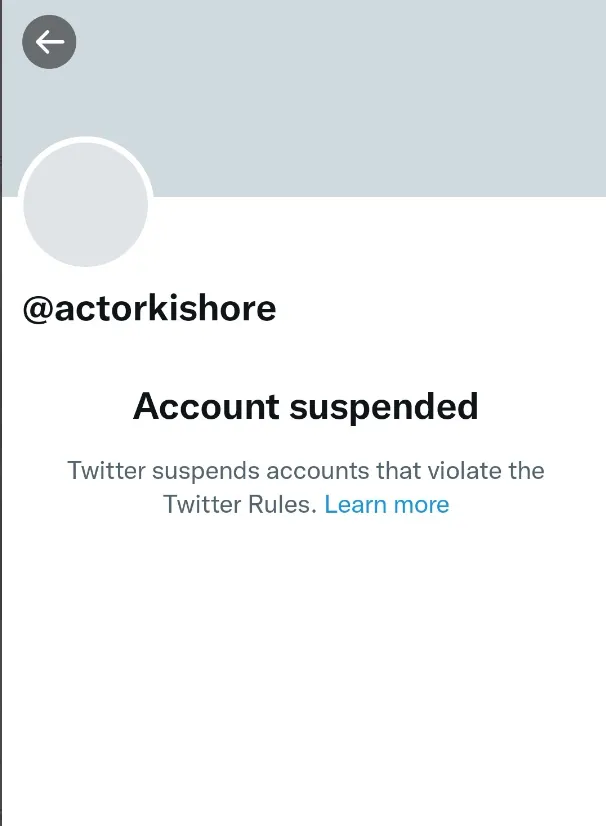Click the word suspended in the heading
The height and width of the screenshot is (826, 606).
click(384, 408)
